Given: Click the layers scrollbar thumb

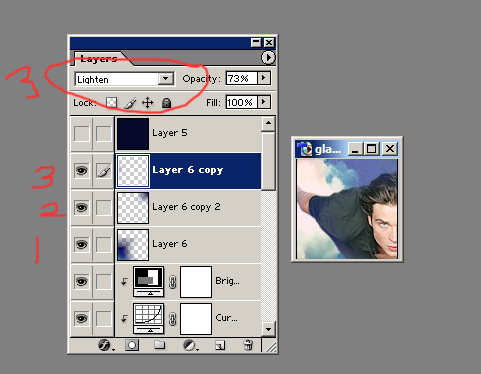Looking at the screenshot, I should [x=268, y=161].
